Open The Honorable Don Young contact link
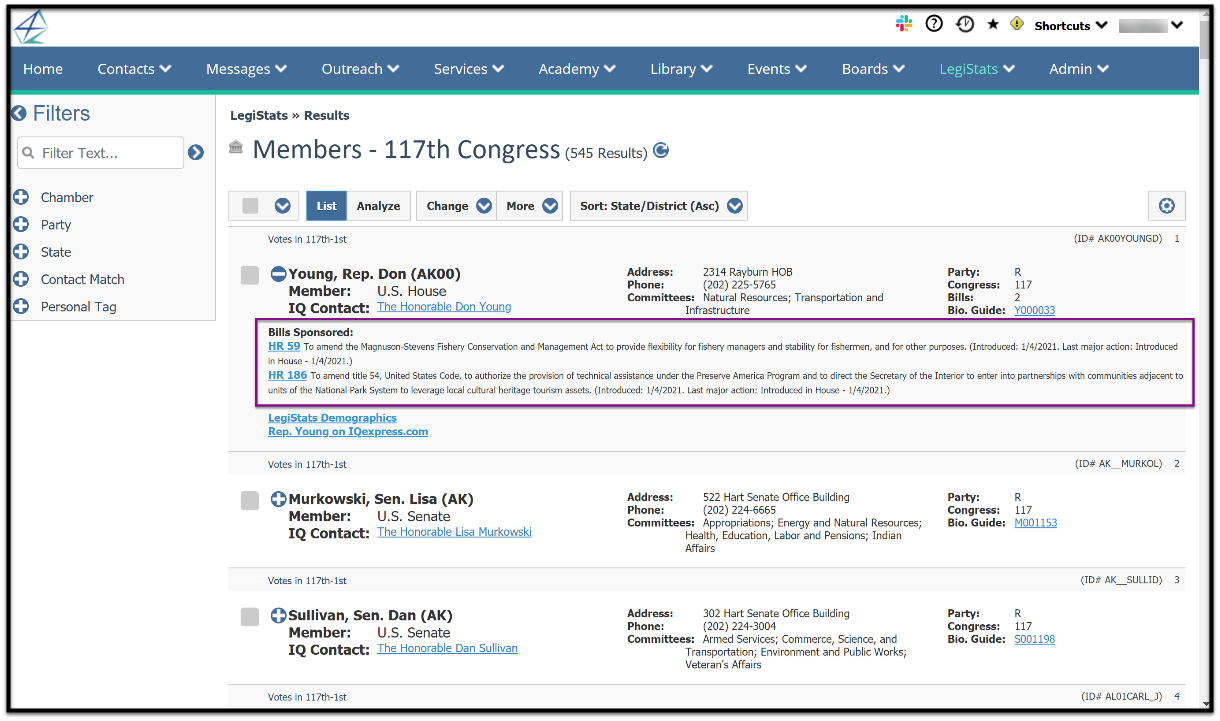1220x721 pixels. (444, 307)
